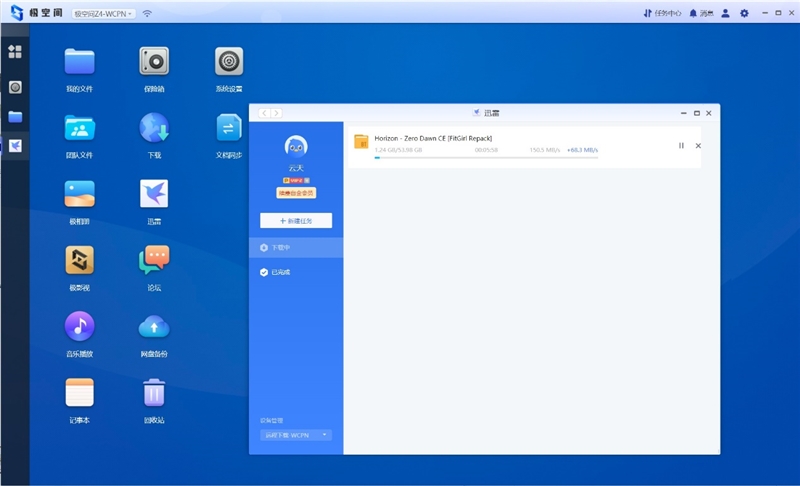The height and width of the screenshot is (486, 800).
Task: Open the 保险箱 safe icon
Action: pos(154,62)
